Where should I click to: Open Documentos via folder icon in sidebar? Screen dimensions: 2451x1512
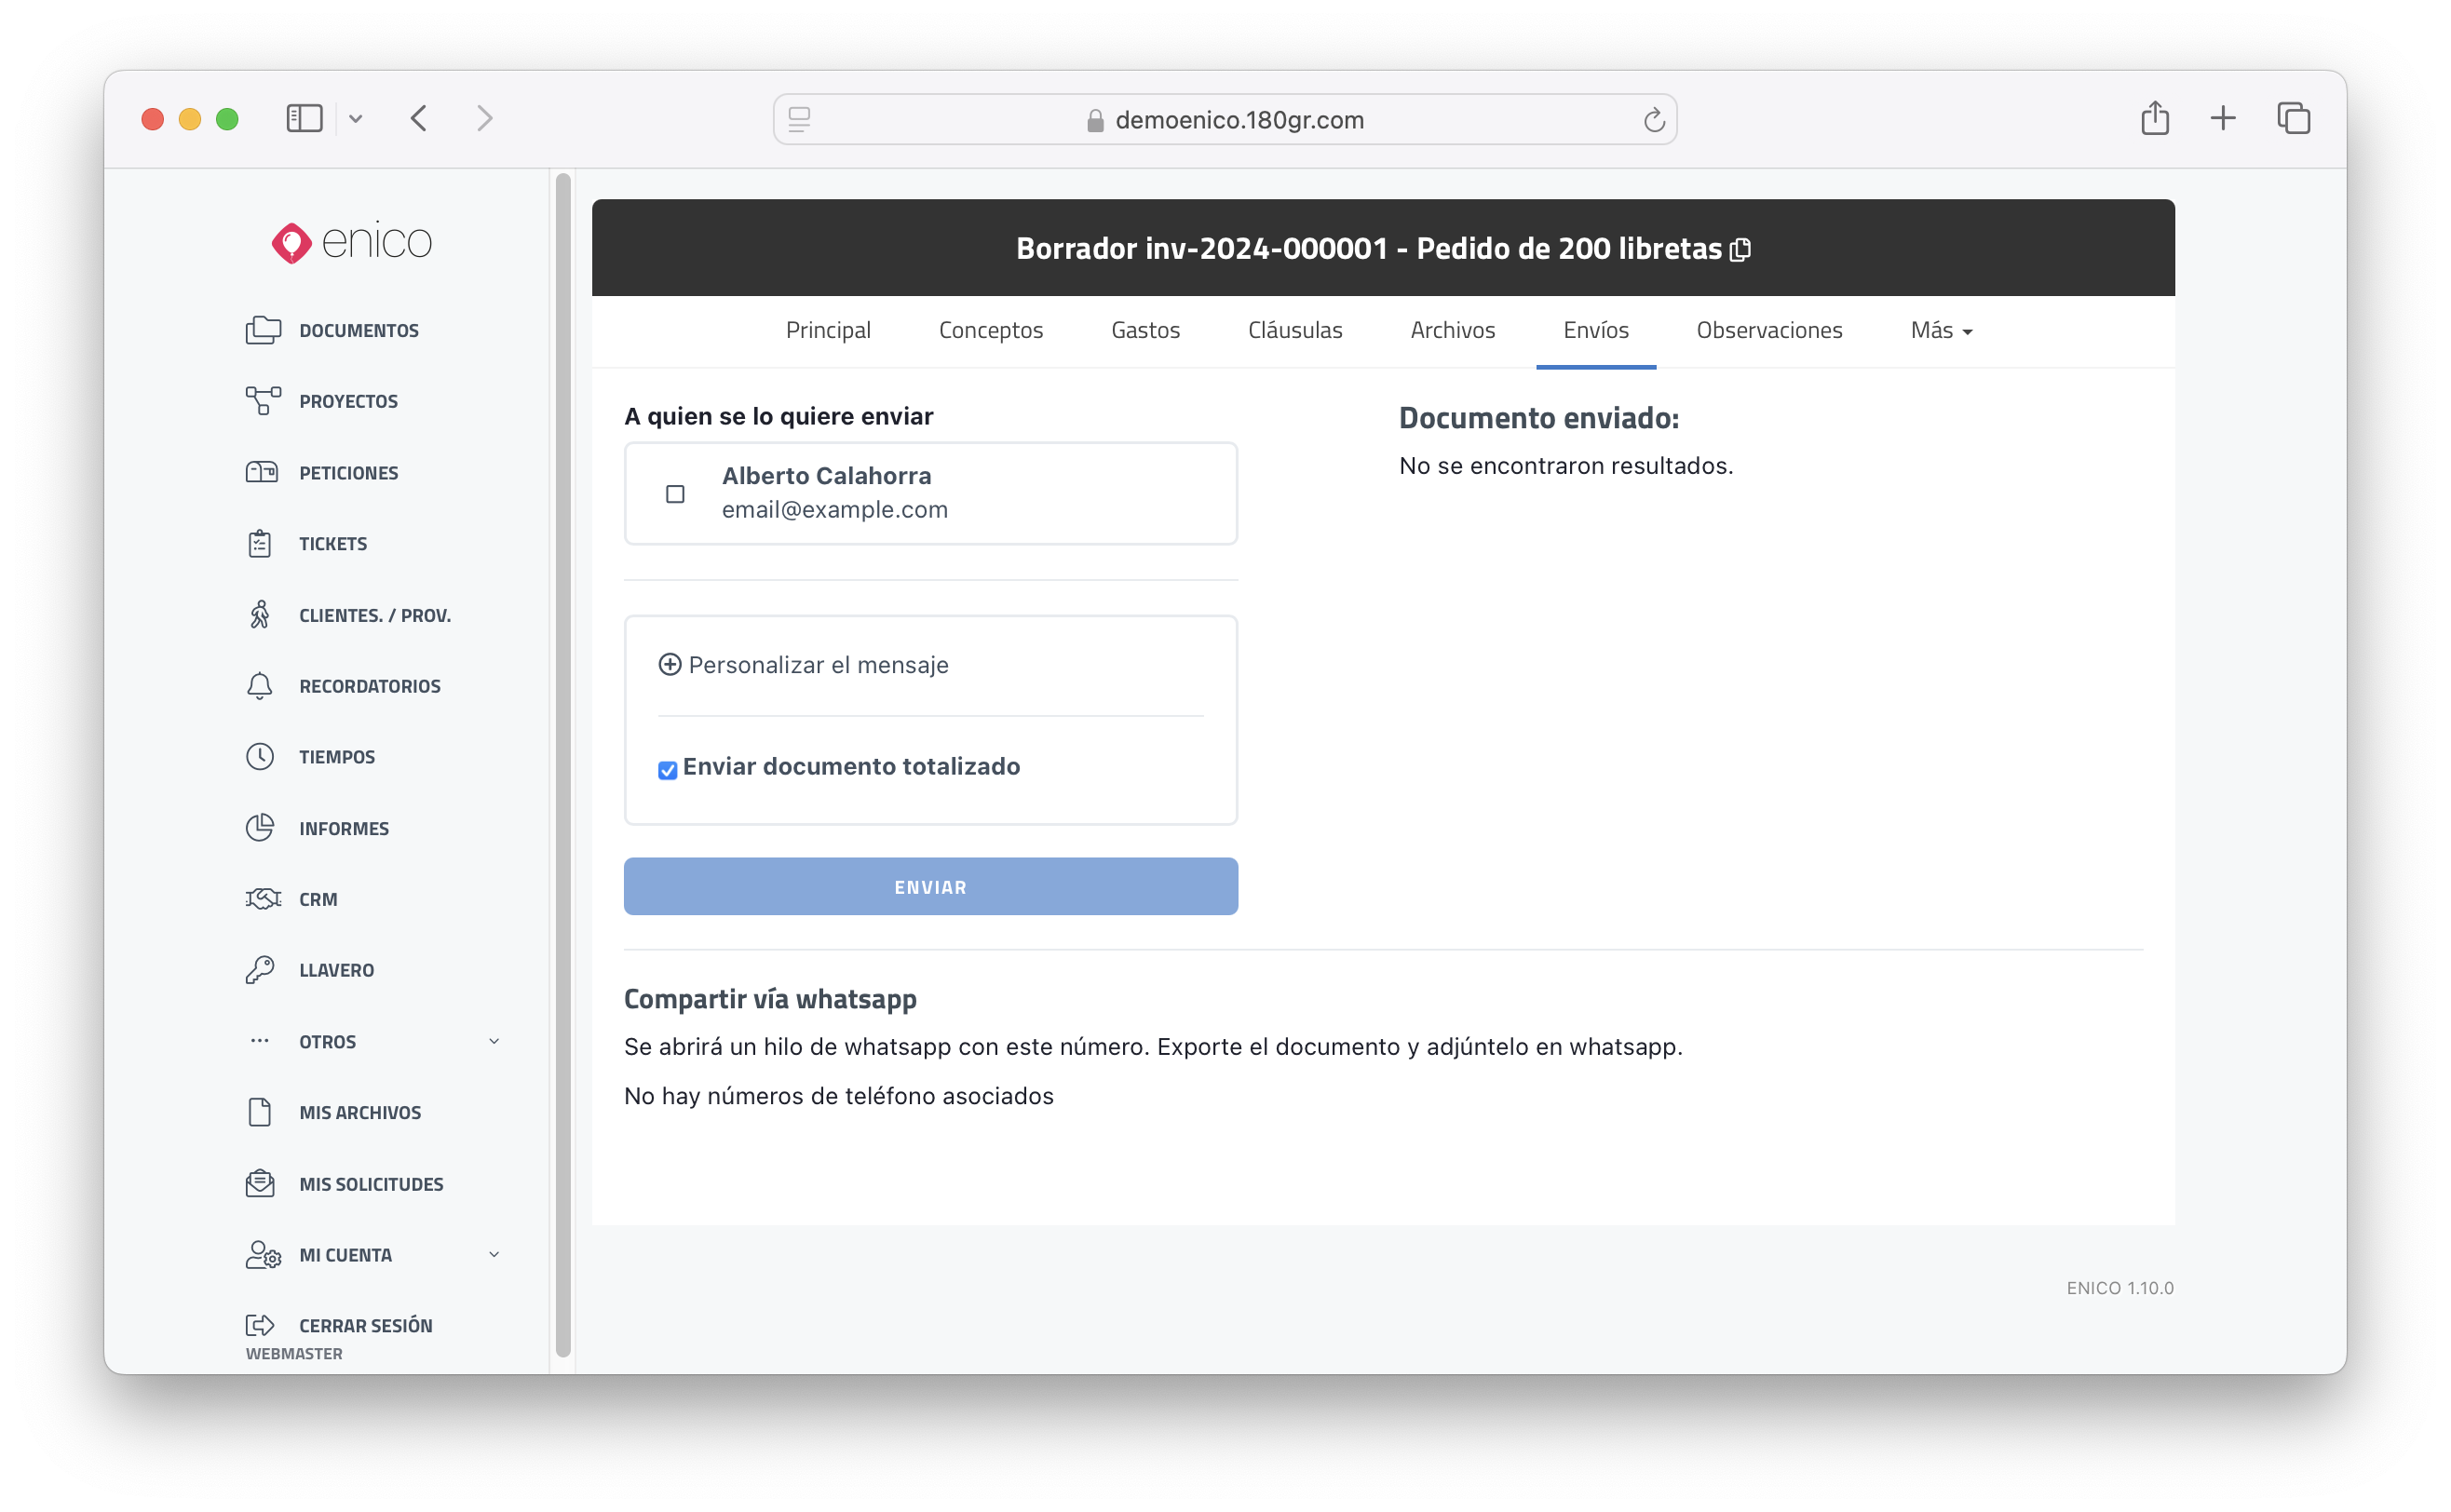pyautogui.click(x=263, y=330)
